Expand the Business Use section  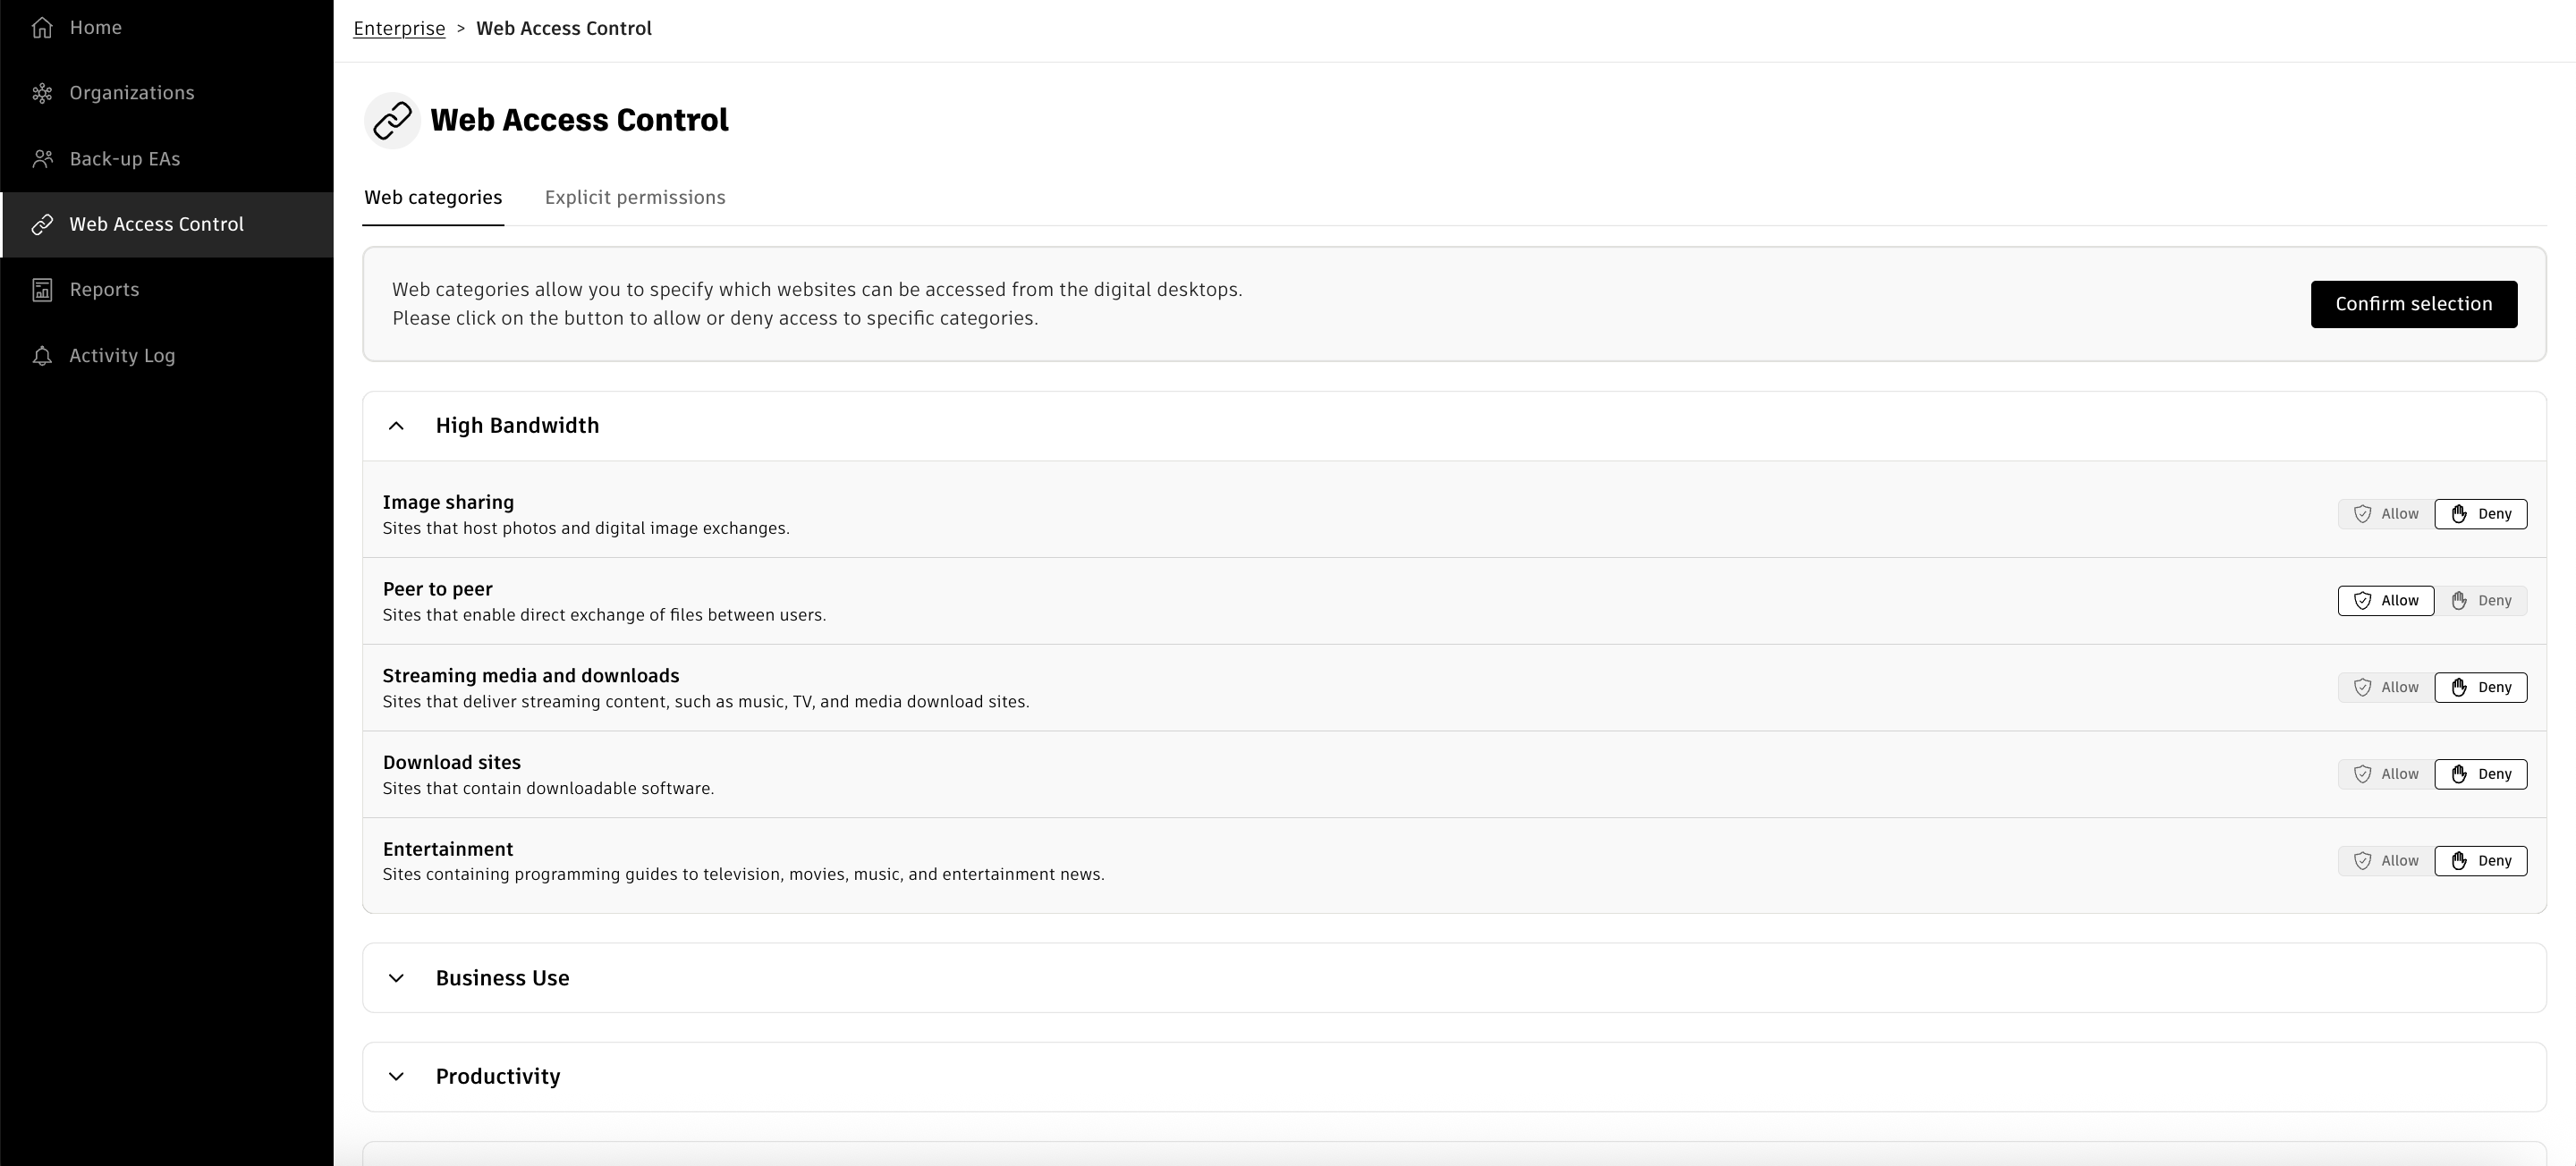[x=396, y=978]
